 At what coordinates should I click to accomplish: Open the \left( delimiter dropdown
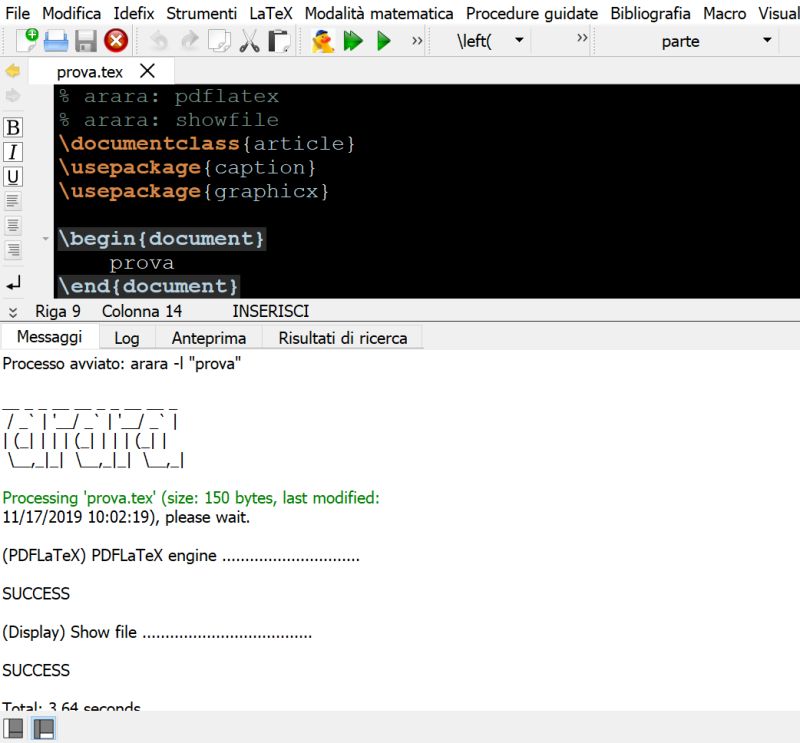519,40
